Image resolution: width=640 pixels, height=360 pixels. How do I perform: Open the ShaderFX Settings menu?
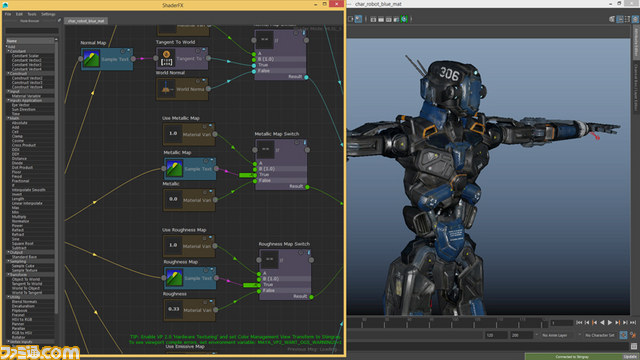pyautogui.click(x=48, y=14)
